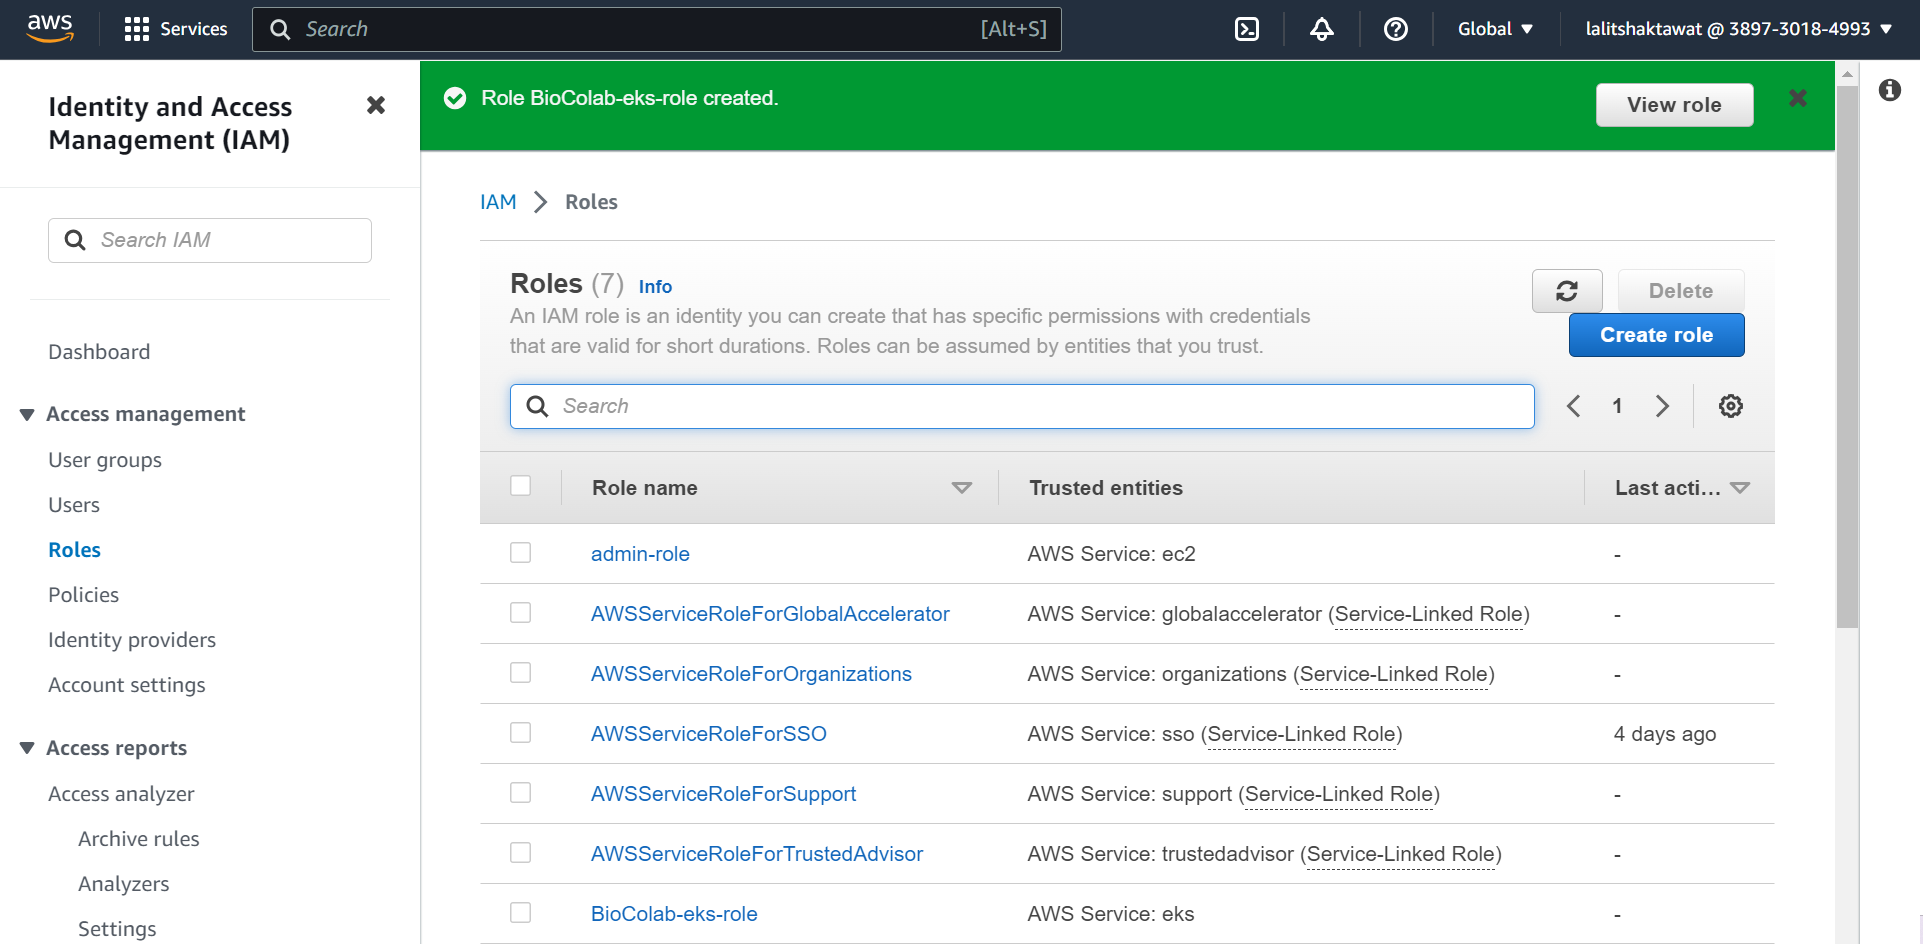The height and width of the screenshot is (944, 1923).
Task: Open the AWSServiceRoleForOrganizations link
Action: (x=751, y=674)
